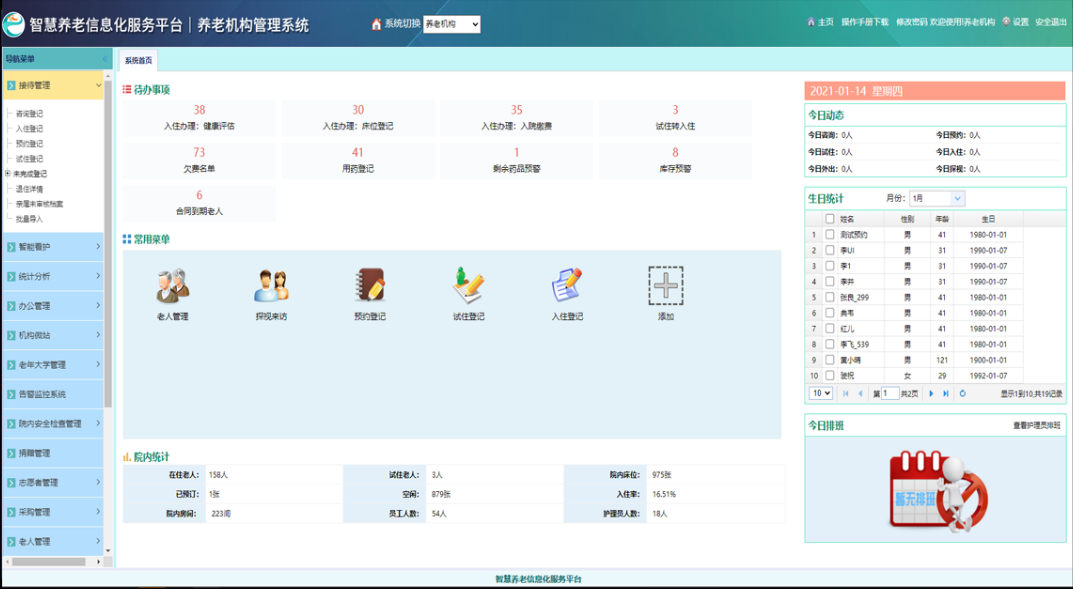1073x589 pixels.
Task: Click the 主页 link in header
Action: tap(825, 22)
